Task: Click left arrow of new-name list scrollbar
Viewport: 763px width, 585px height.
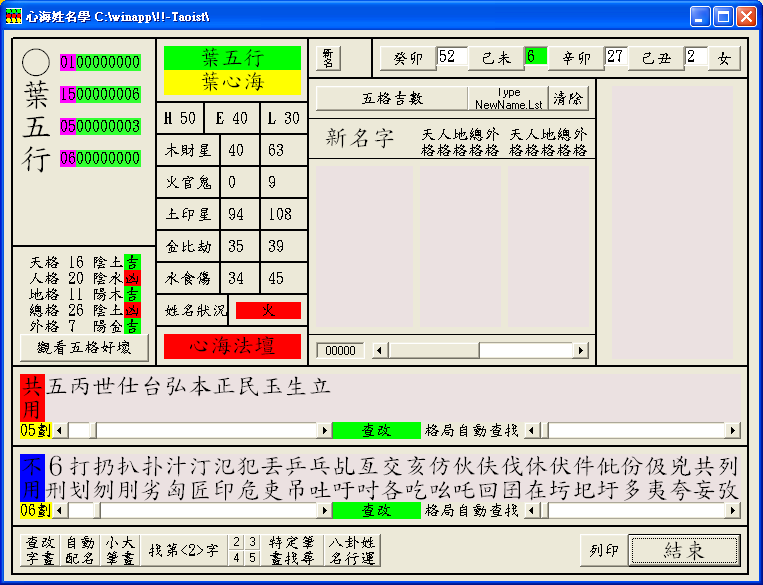Action: [380, 350]
